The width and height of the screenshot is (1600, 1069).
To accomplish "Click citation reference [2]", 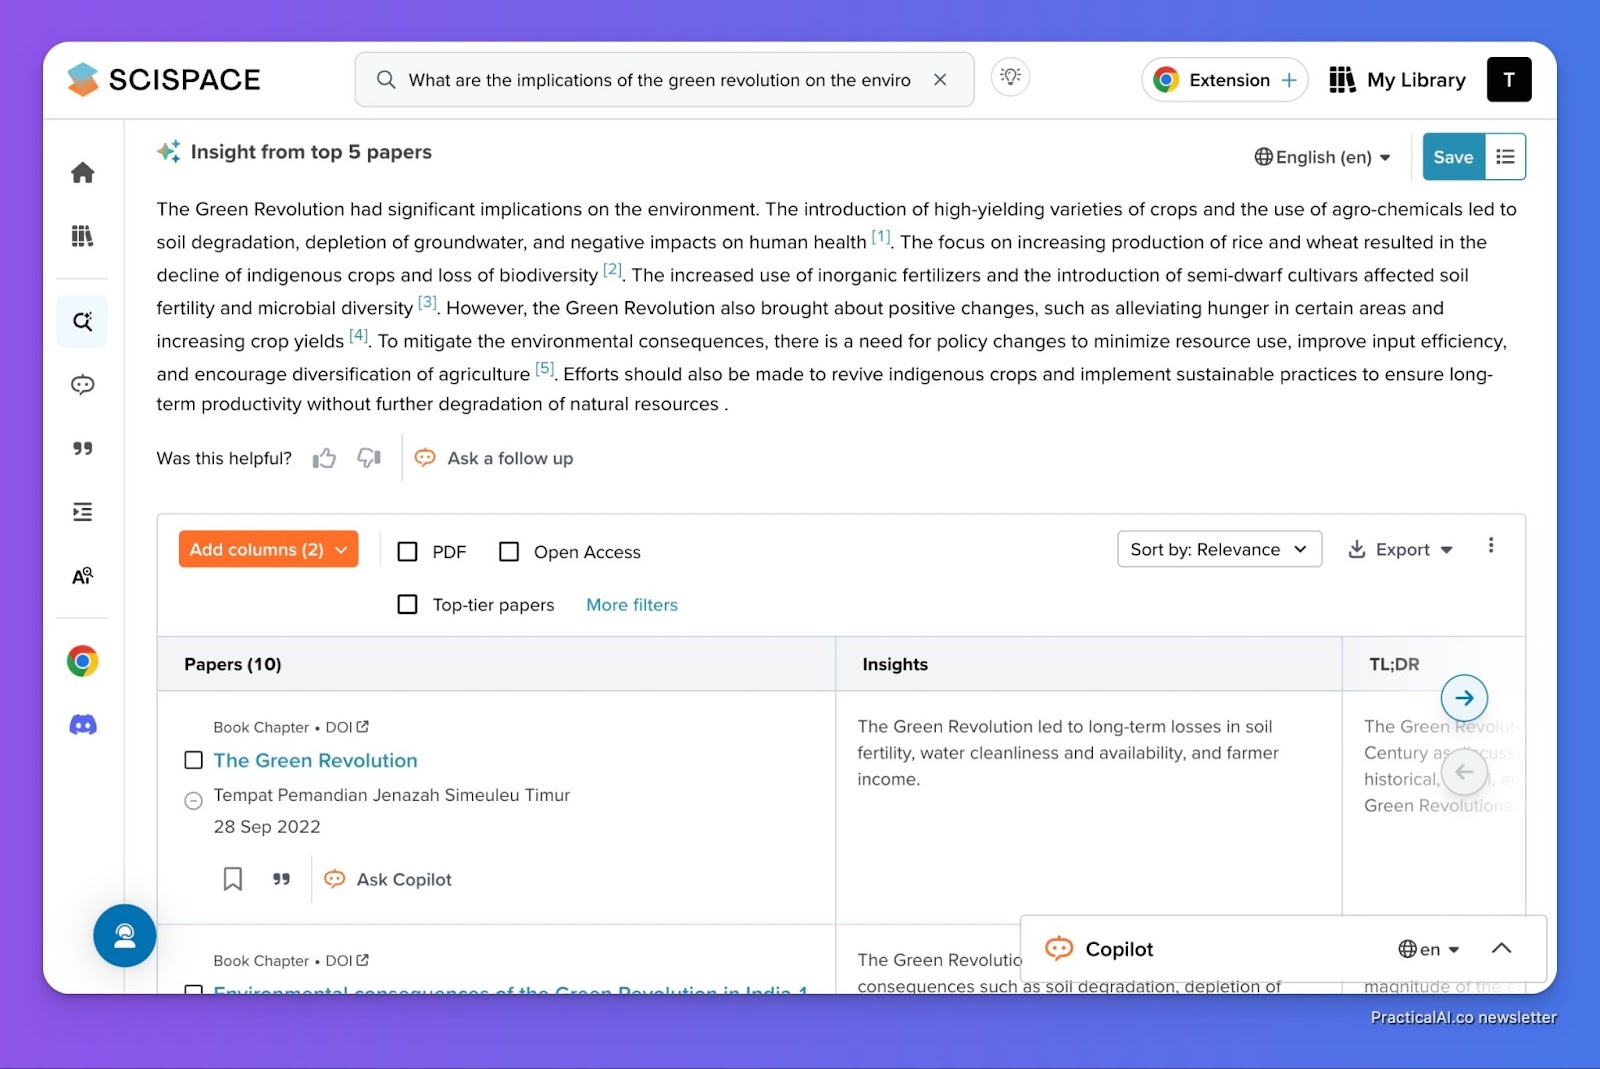I will pyautogui.click(x=612, y=270).
